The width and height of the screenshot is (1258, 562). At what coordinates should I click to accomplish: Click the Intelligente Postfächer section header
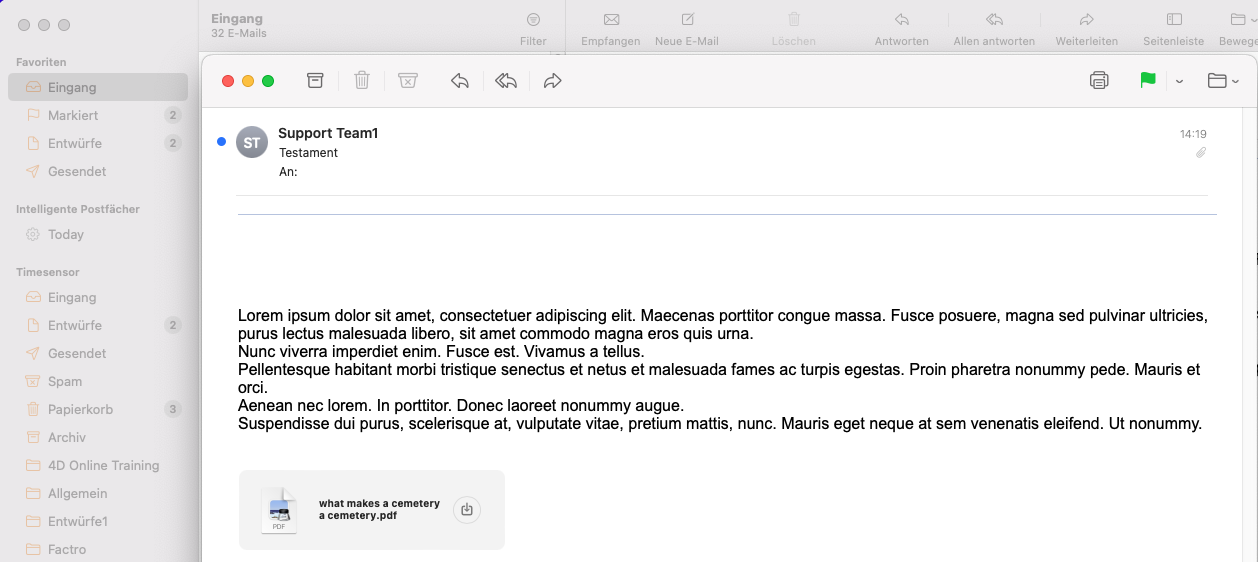(78, 209)
